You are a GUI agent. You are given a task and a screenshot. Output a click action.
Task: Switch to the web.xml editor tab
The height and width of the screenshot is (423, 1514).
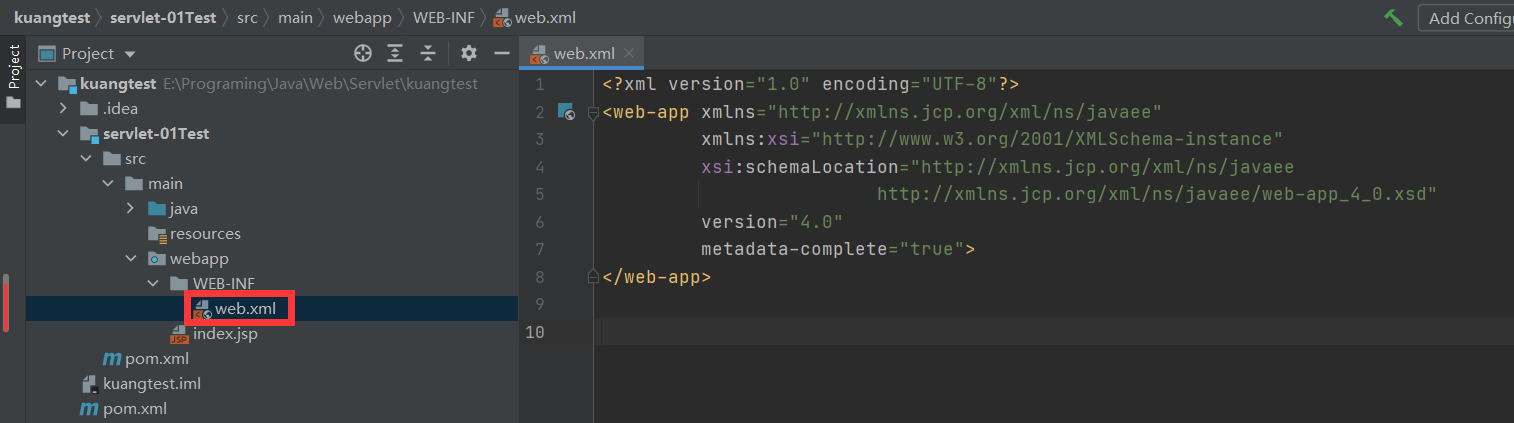(582, 53)
